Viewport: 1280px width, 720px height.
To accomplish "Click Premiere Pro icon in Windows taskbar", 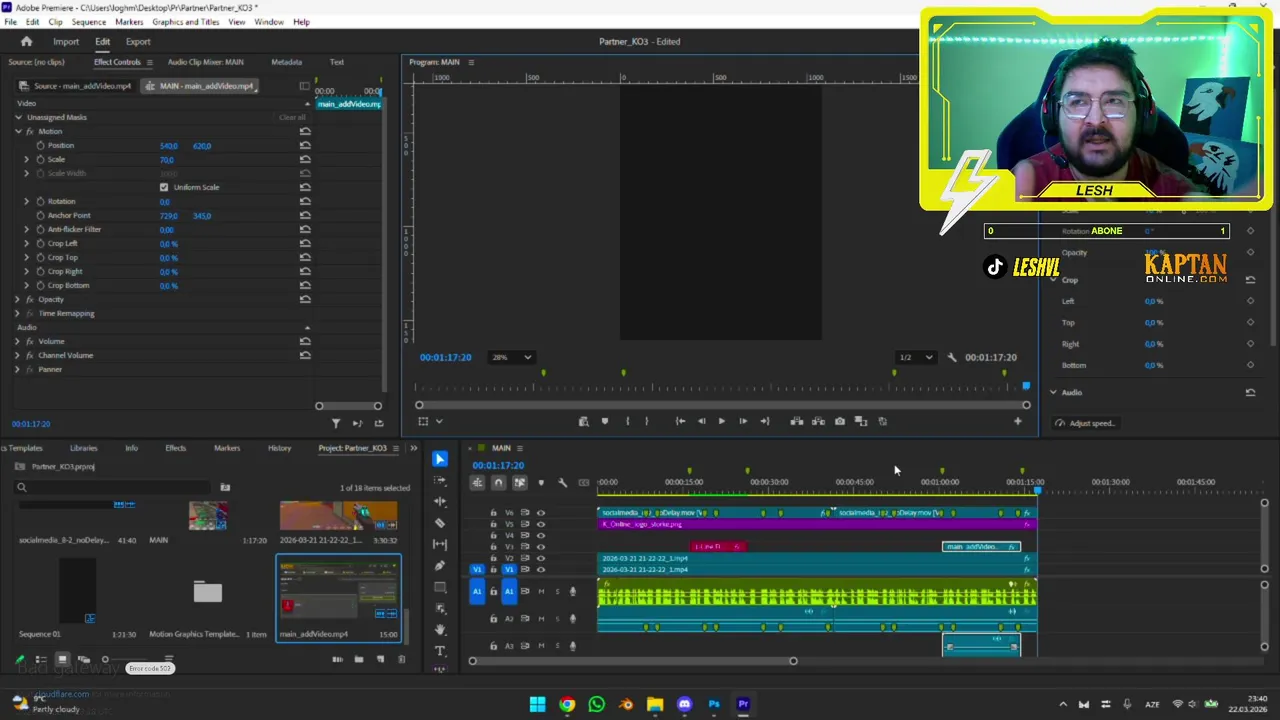I will pos(743,704).
